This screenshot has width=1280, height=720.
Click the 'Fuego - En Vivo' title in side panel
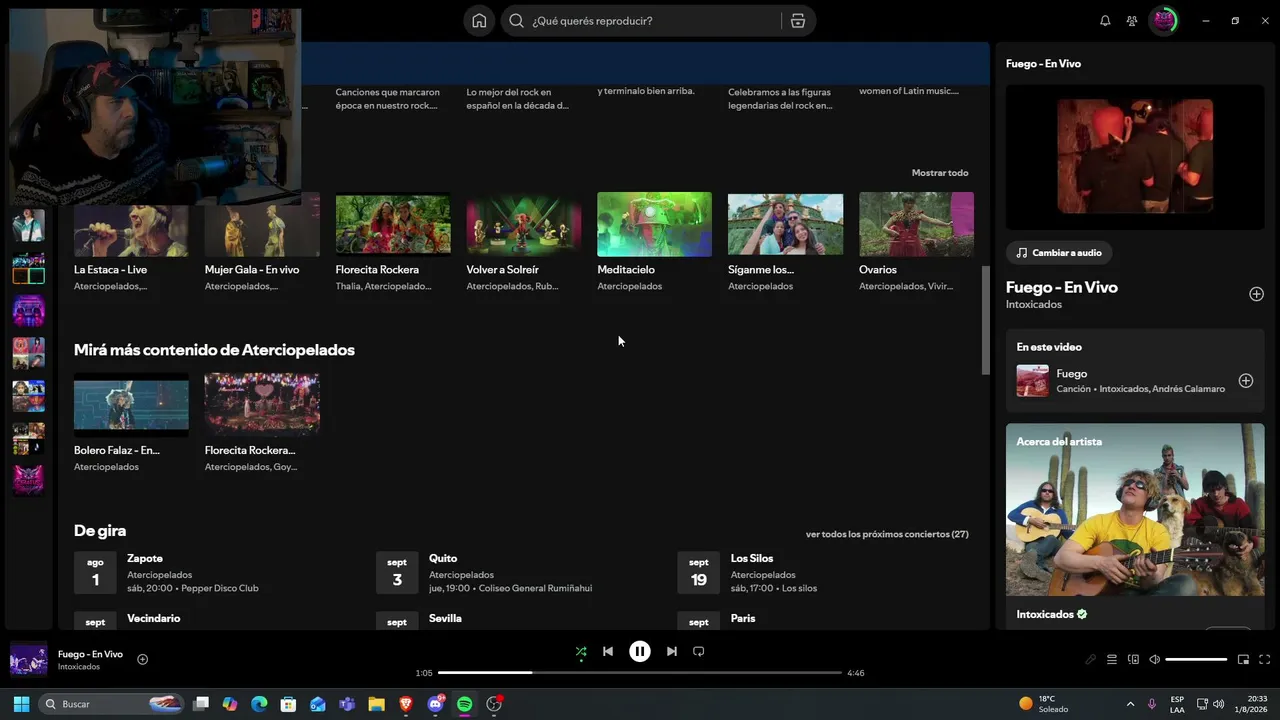pos(1062,287)
